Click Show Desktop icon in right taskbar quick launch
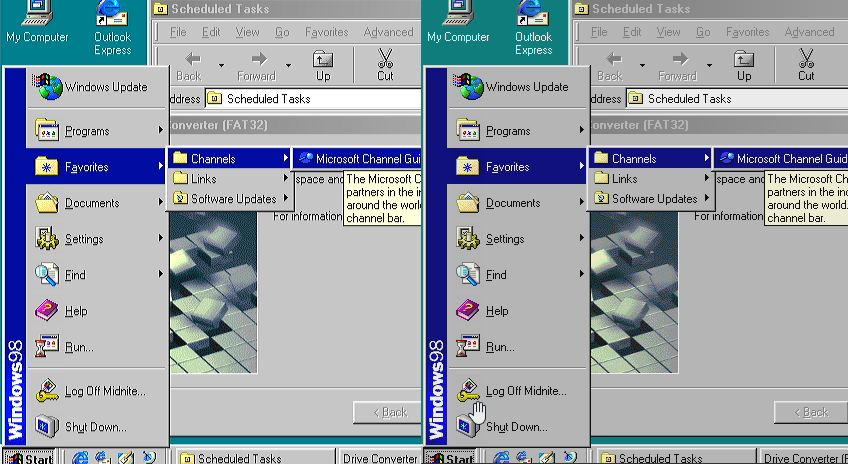 (547, 458)
